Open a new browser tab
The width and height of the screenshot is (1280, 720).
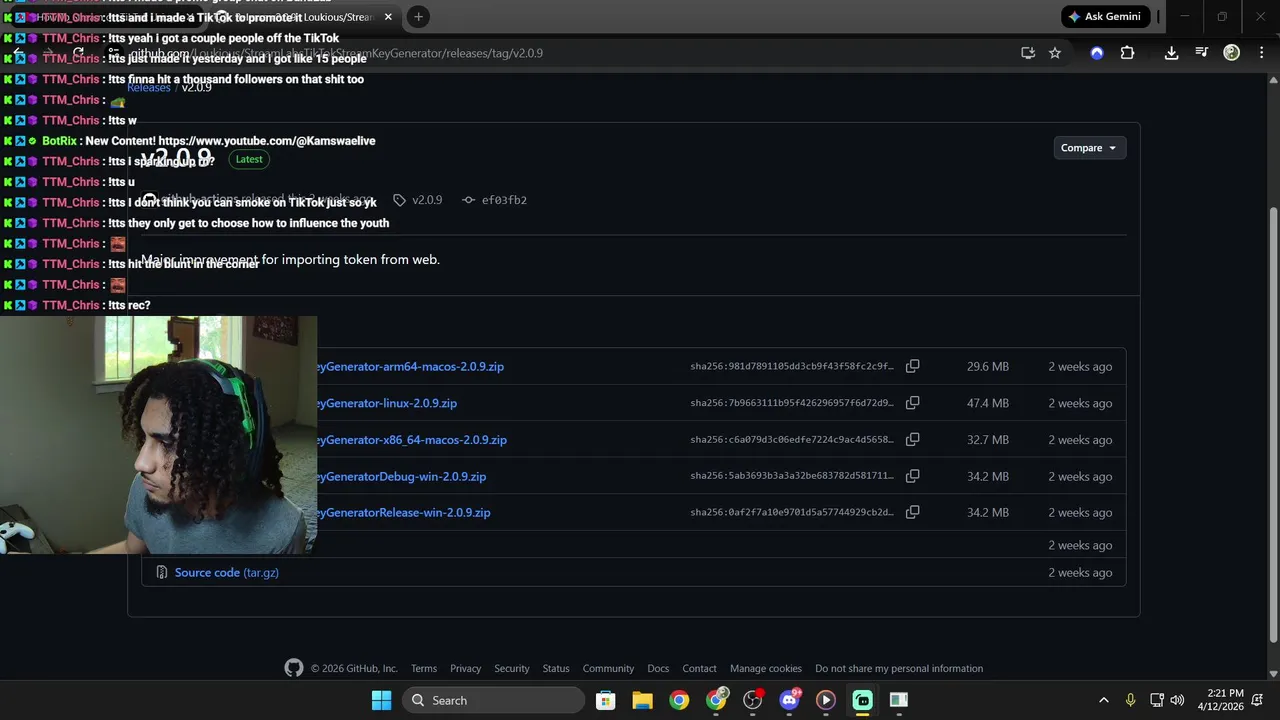[x=418, y=16]
